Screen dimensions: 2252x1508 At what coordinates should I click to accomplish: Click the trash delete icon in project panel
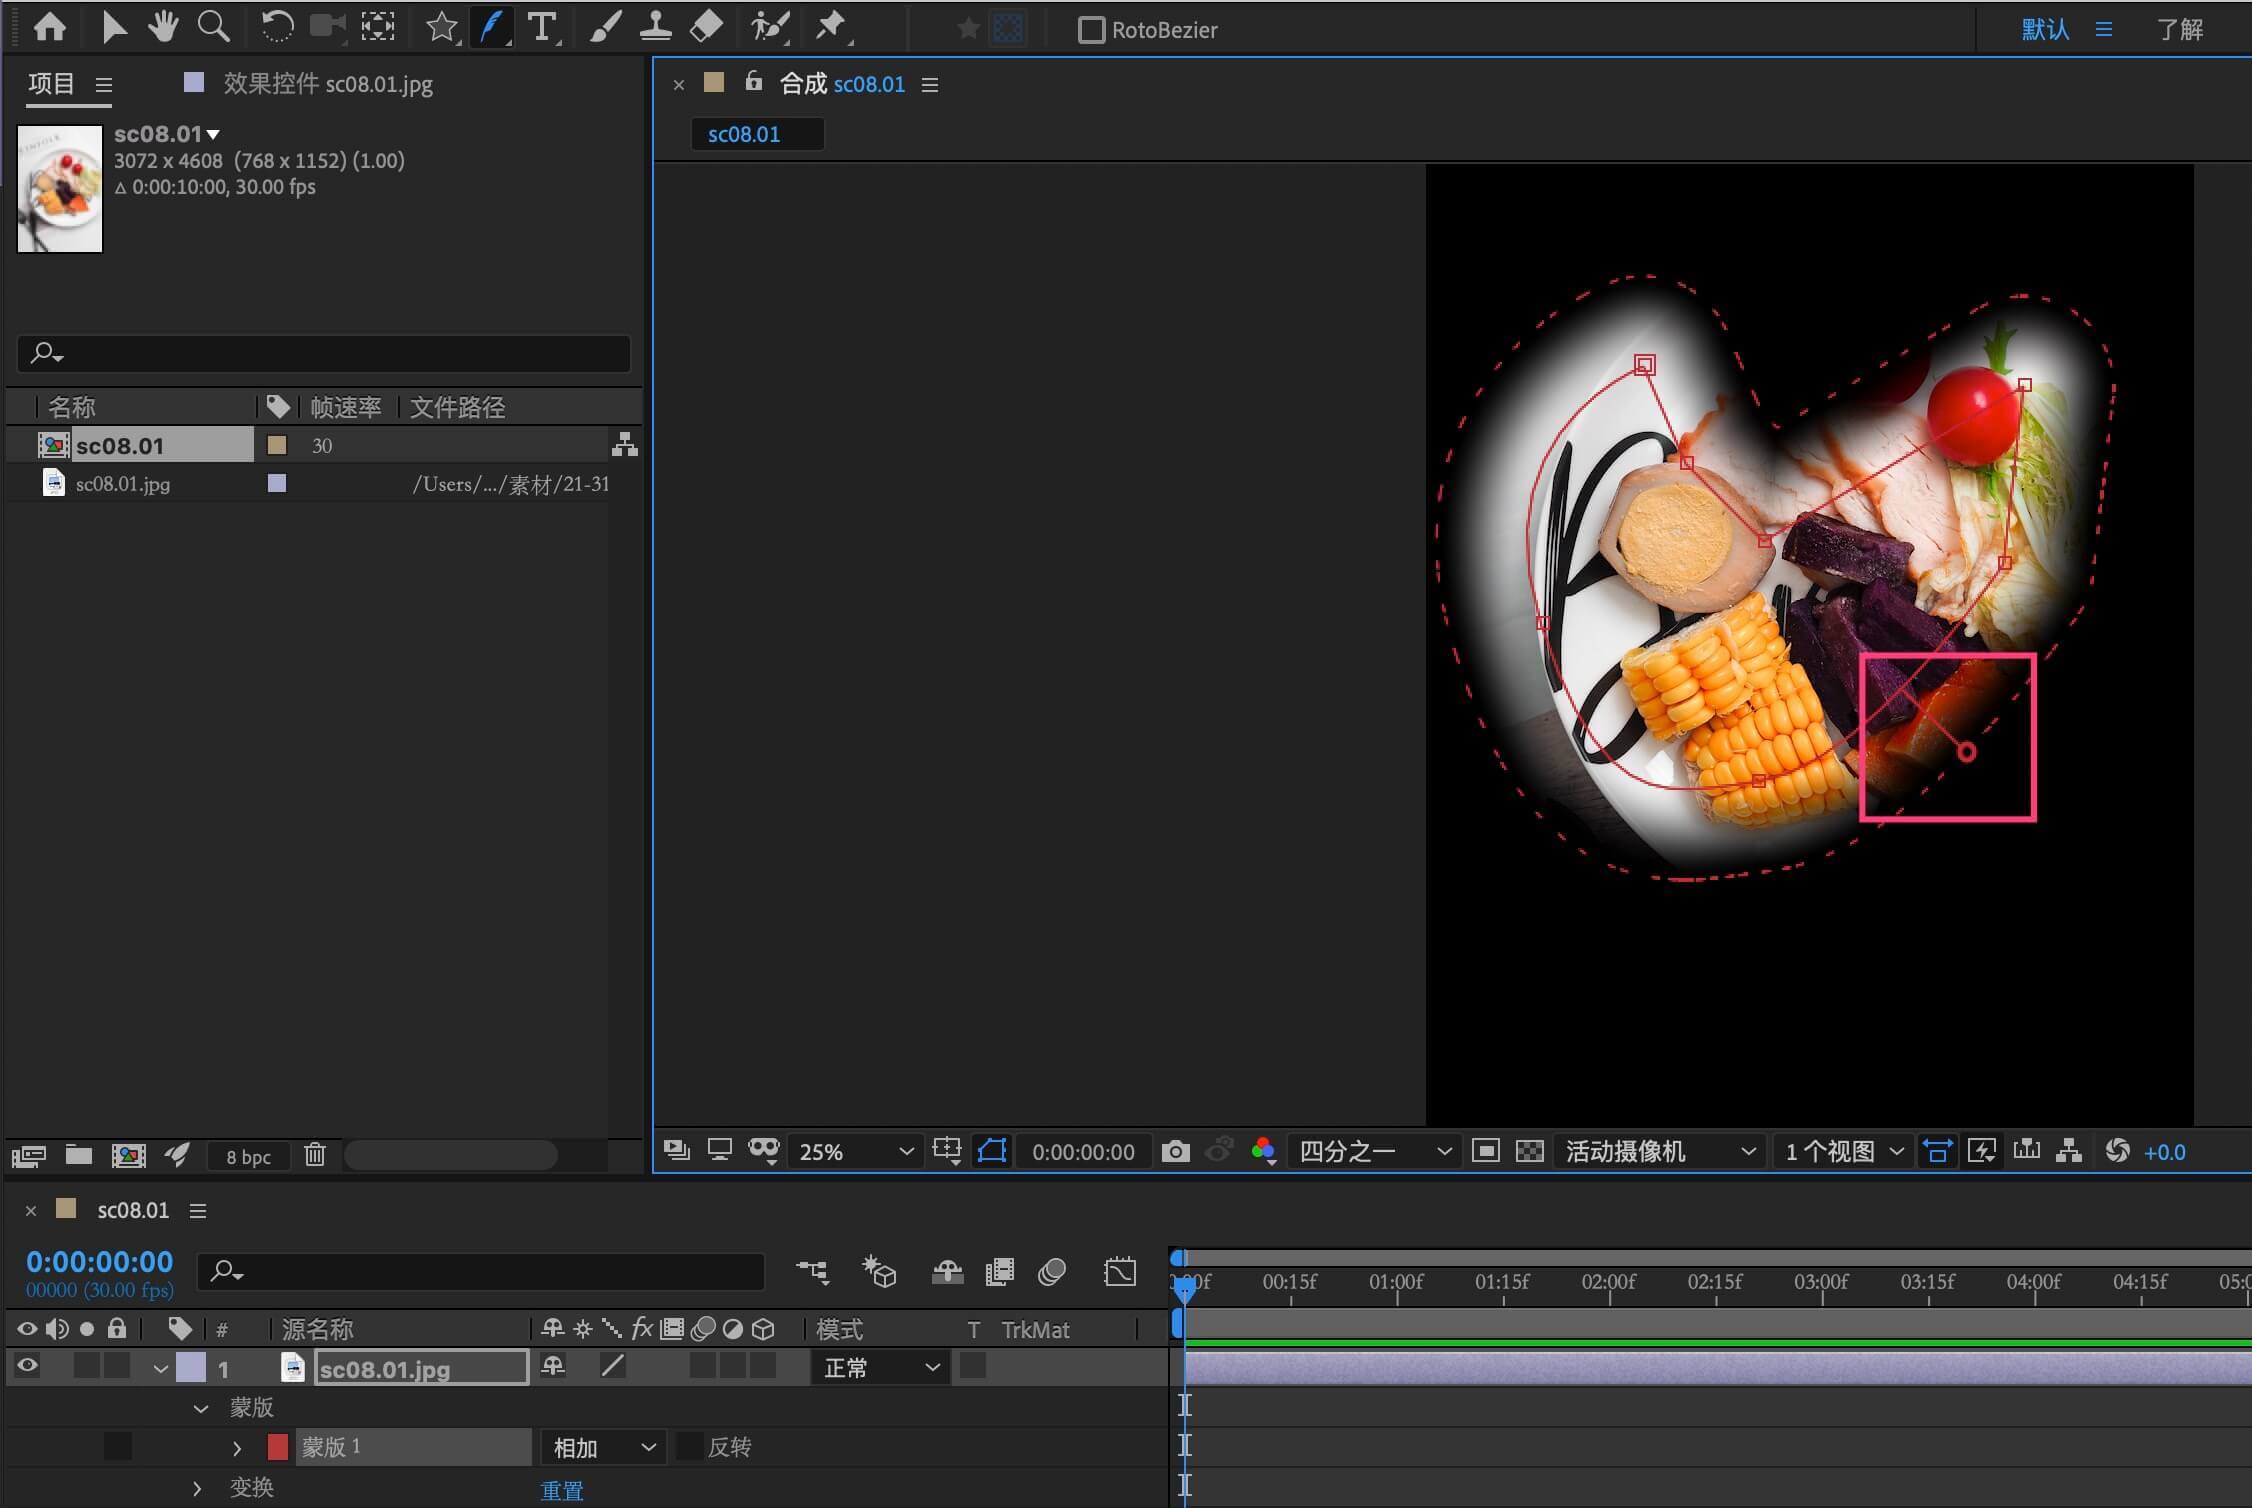[314, 1155]
